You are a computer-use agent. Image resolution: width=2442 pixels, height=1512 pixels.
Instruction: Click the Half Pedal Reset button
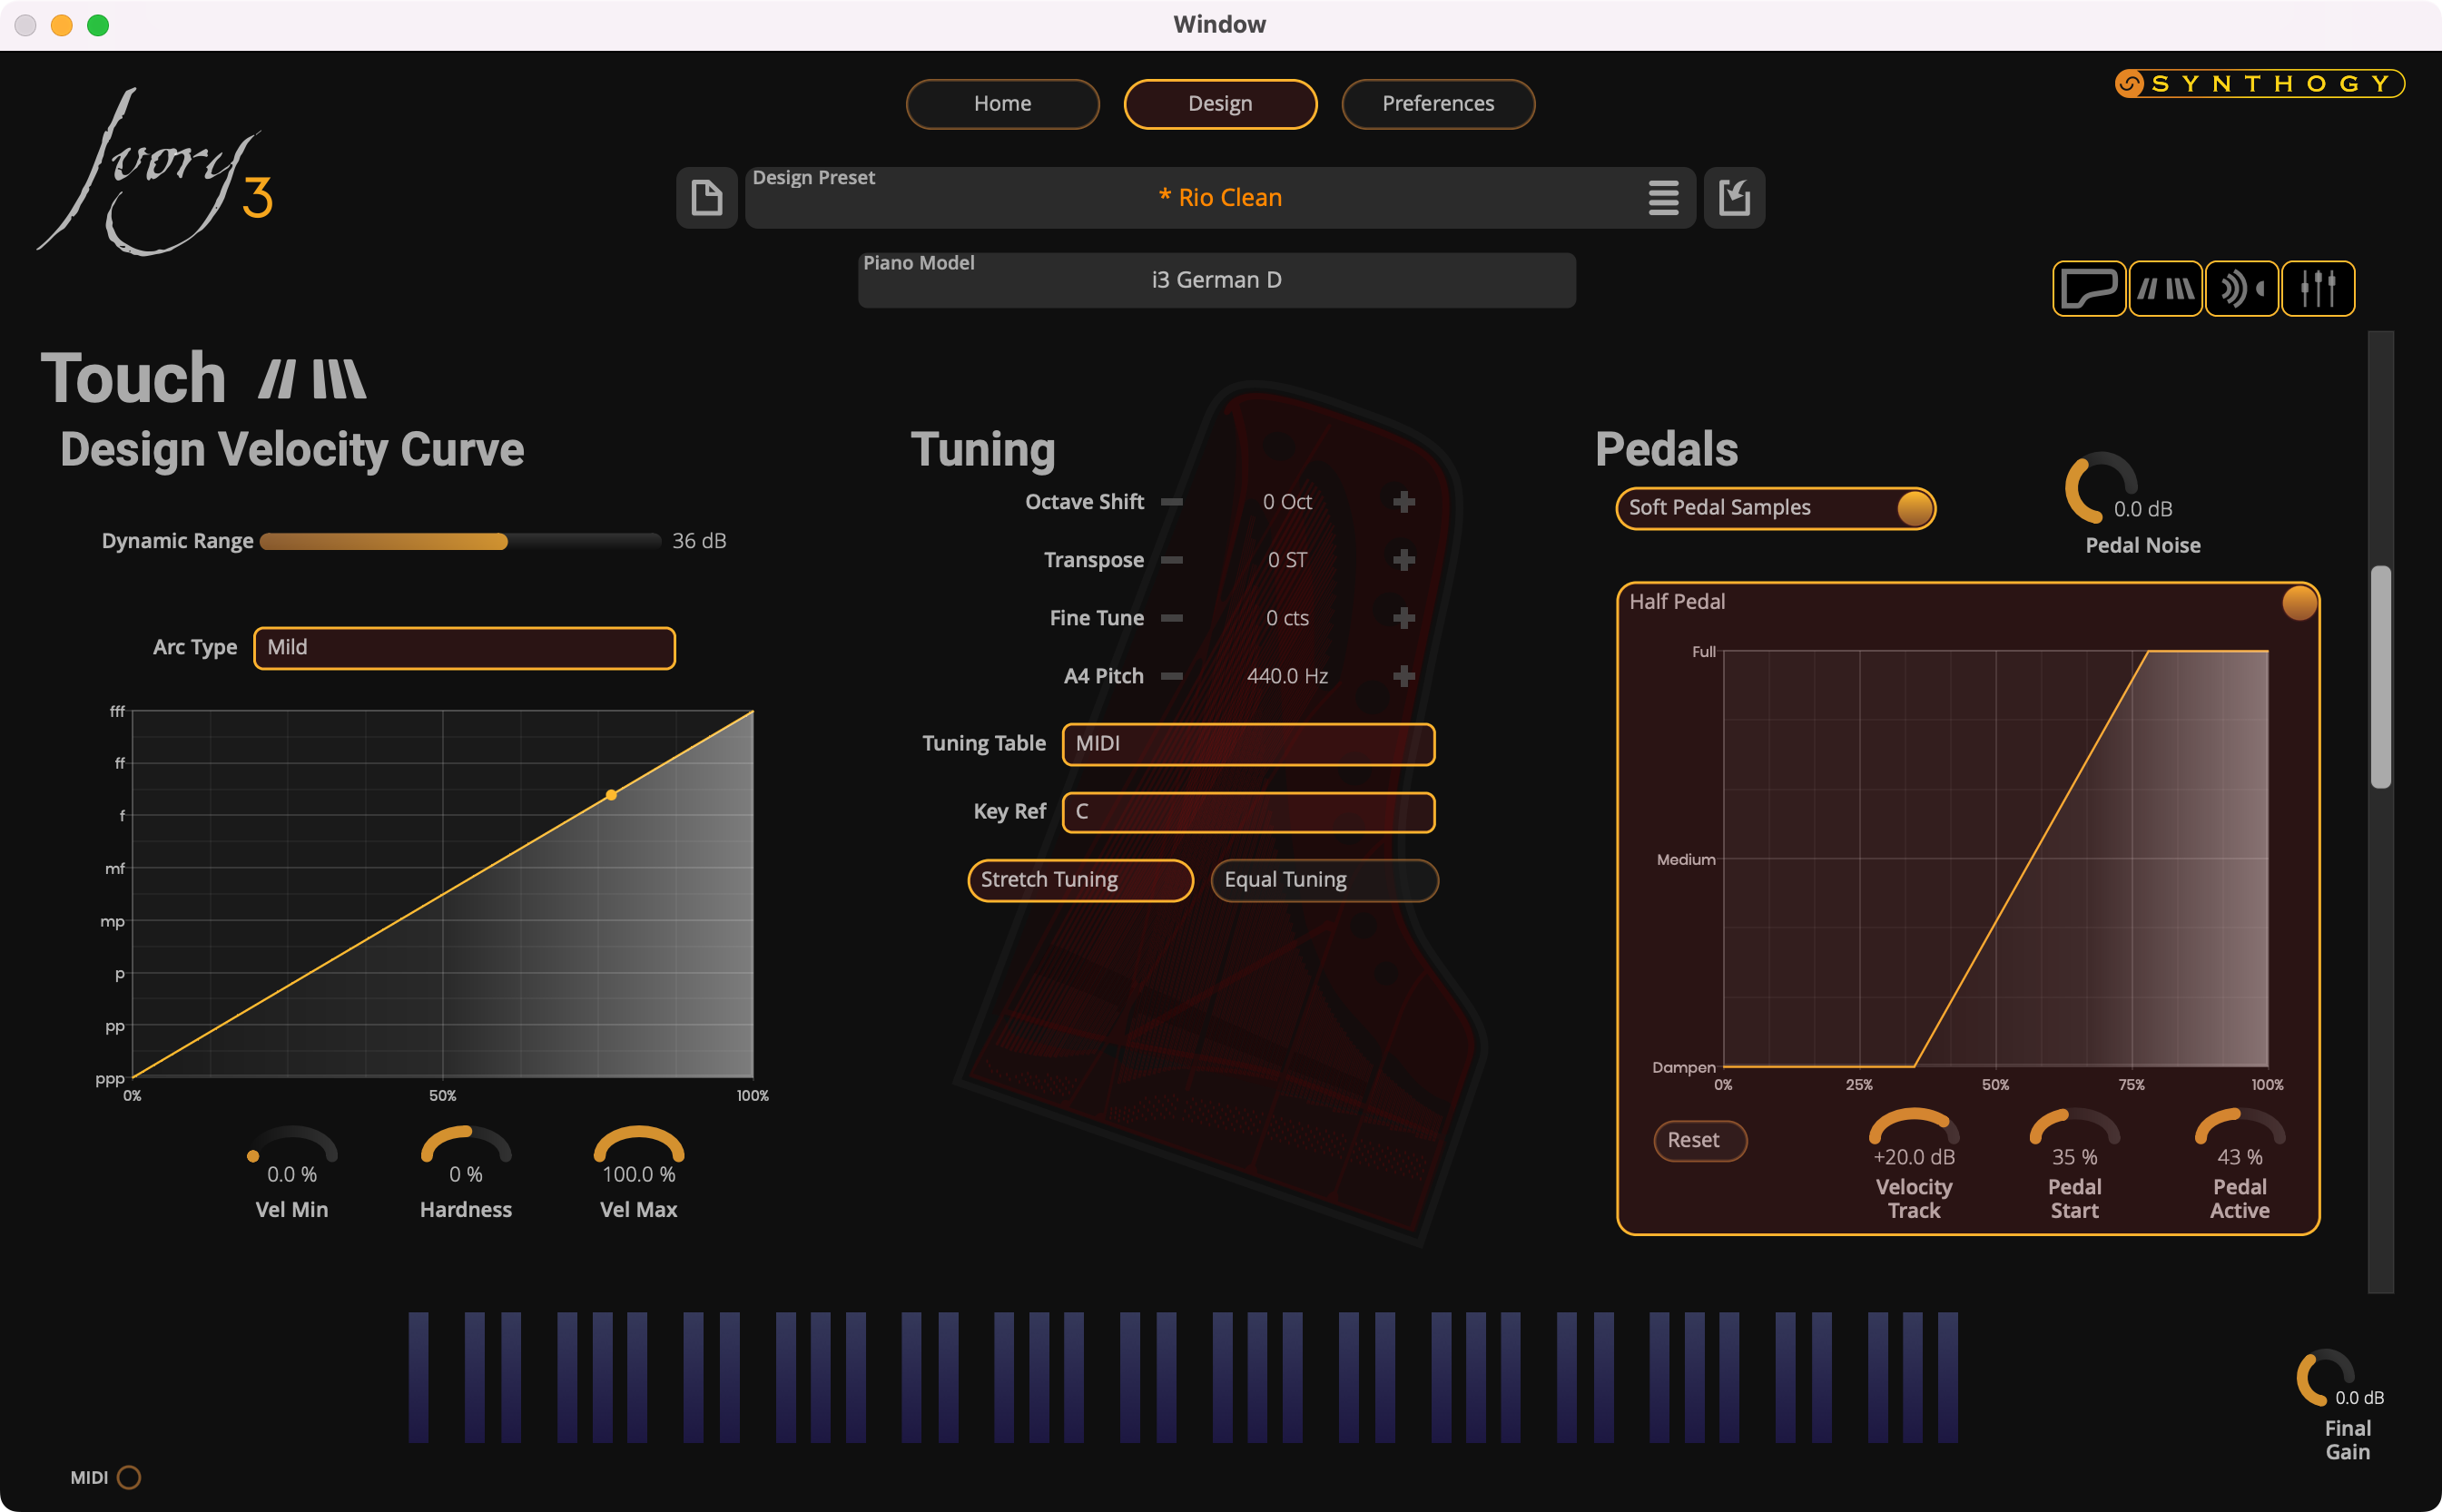pyautogui.click(x=1700, y=1141)
